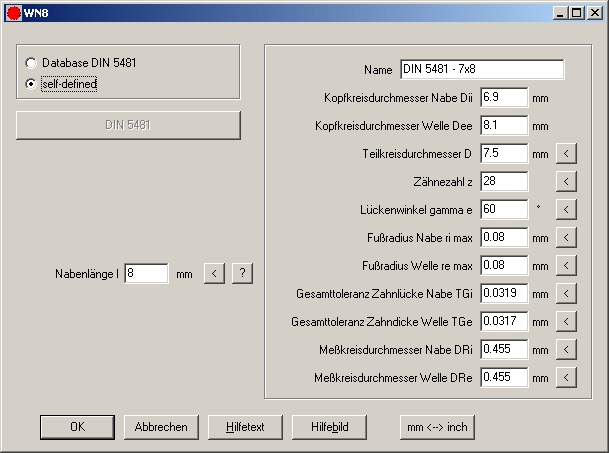
Task: Click the '<' button beside Teilkreisdurchmesser D
Action: (566, 154)
